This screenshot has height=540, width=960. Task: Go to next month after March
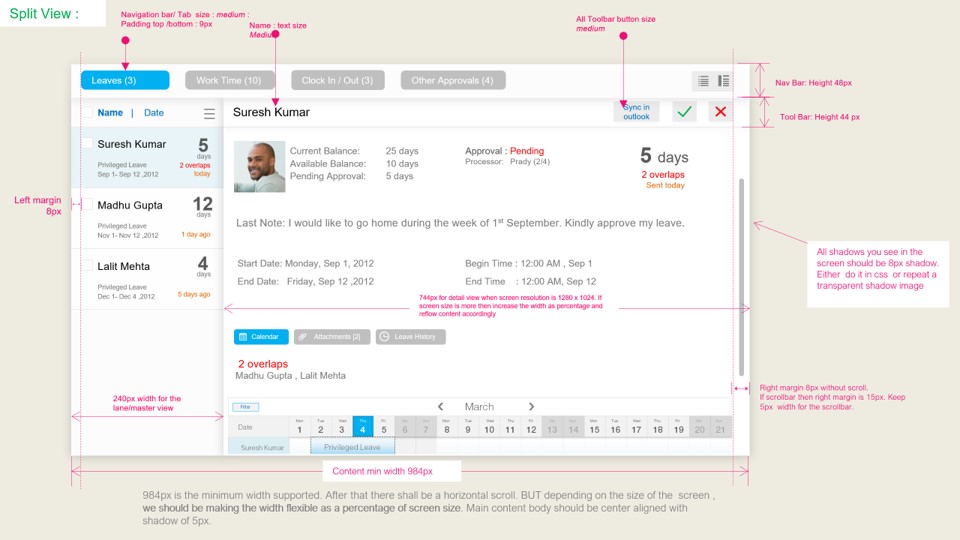click(x=531, y=407)
